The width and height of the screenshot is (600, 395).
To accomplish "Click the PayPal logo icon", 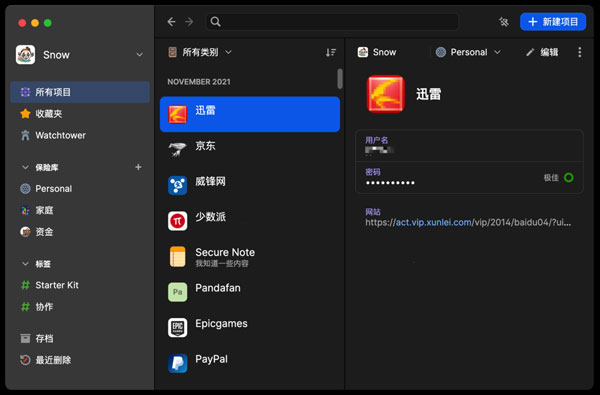I will 178,363.
